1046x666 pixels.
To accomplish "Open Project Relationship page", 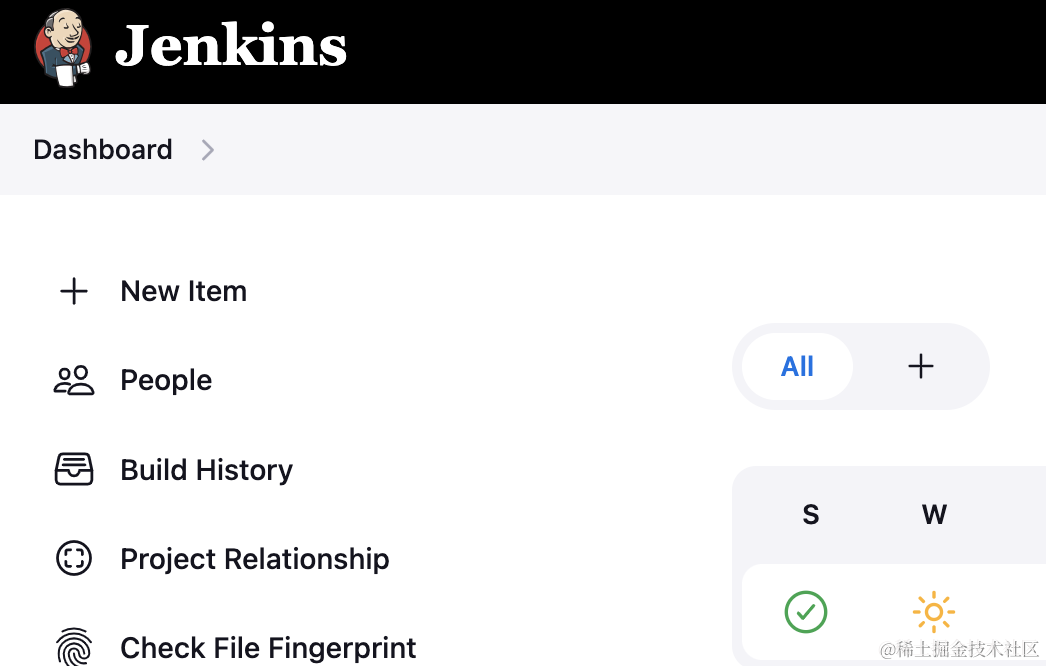I will point(255,559).
